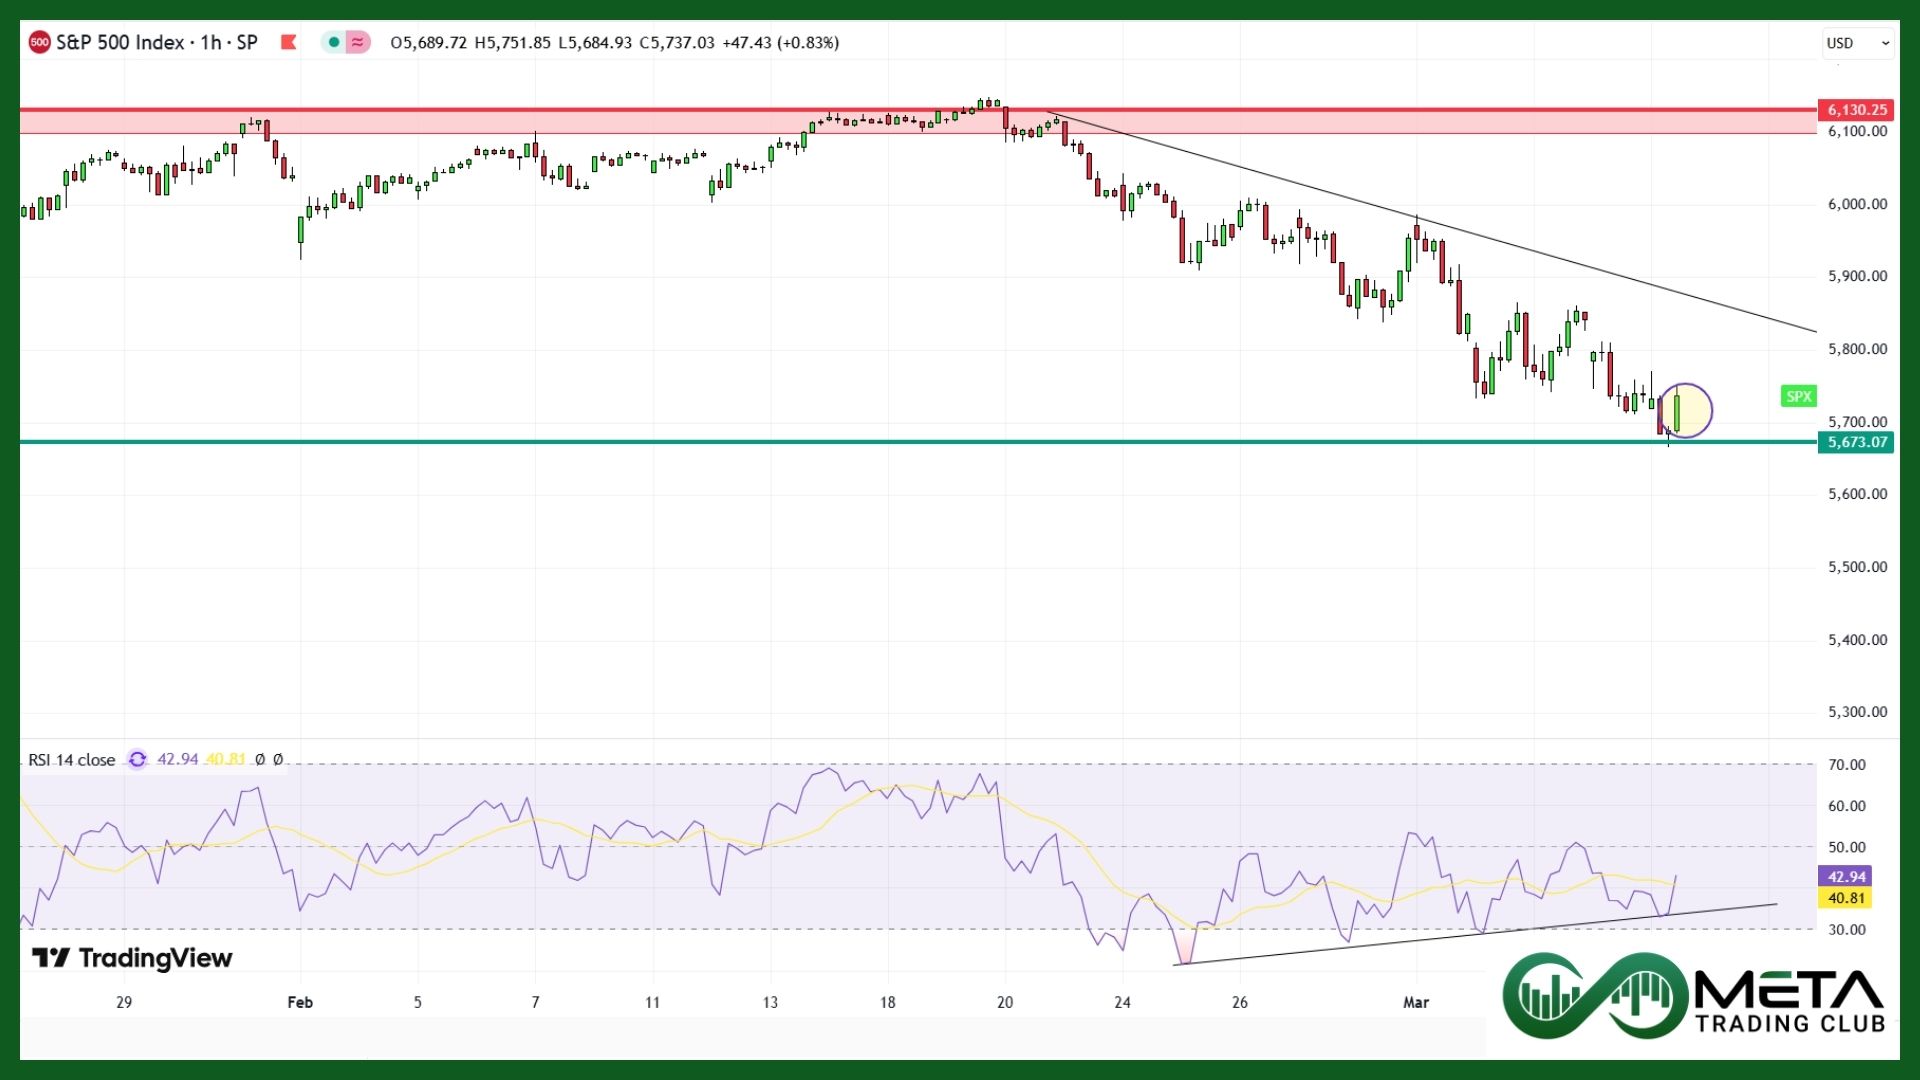Click the purple 42.94 value in RSI legend
This screenshot has width=1920, height=1080.
coord(178,759)
